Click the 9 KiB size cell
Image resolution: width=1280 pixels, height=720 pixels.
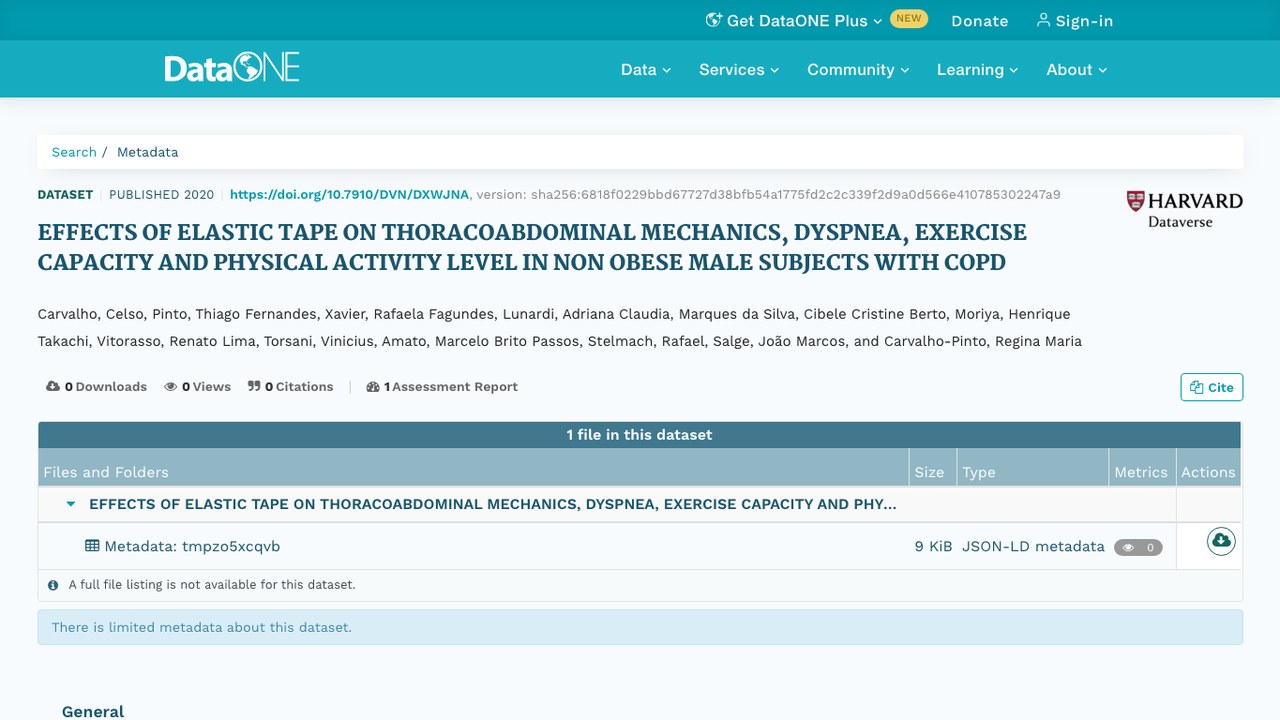coord(933,546)
